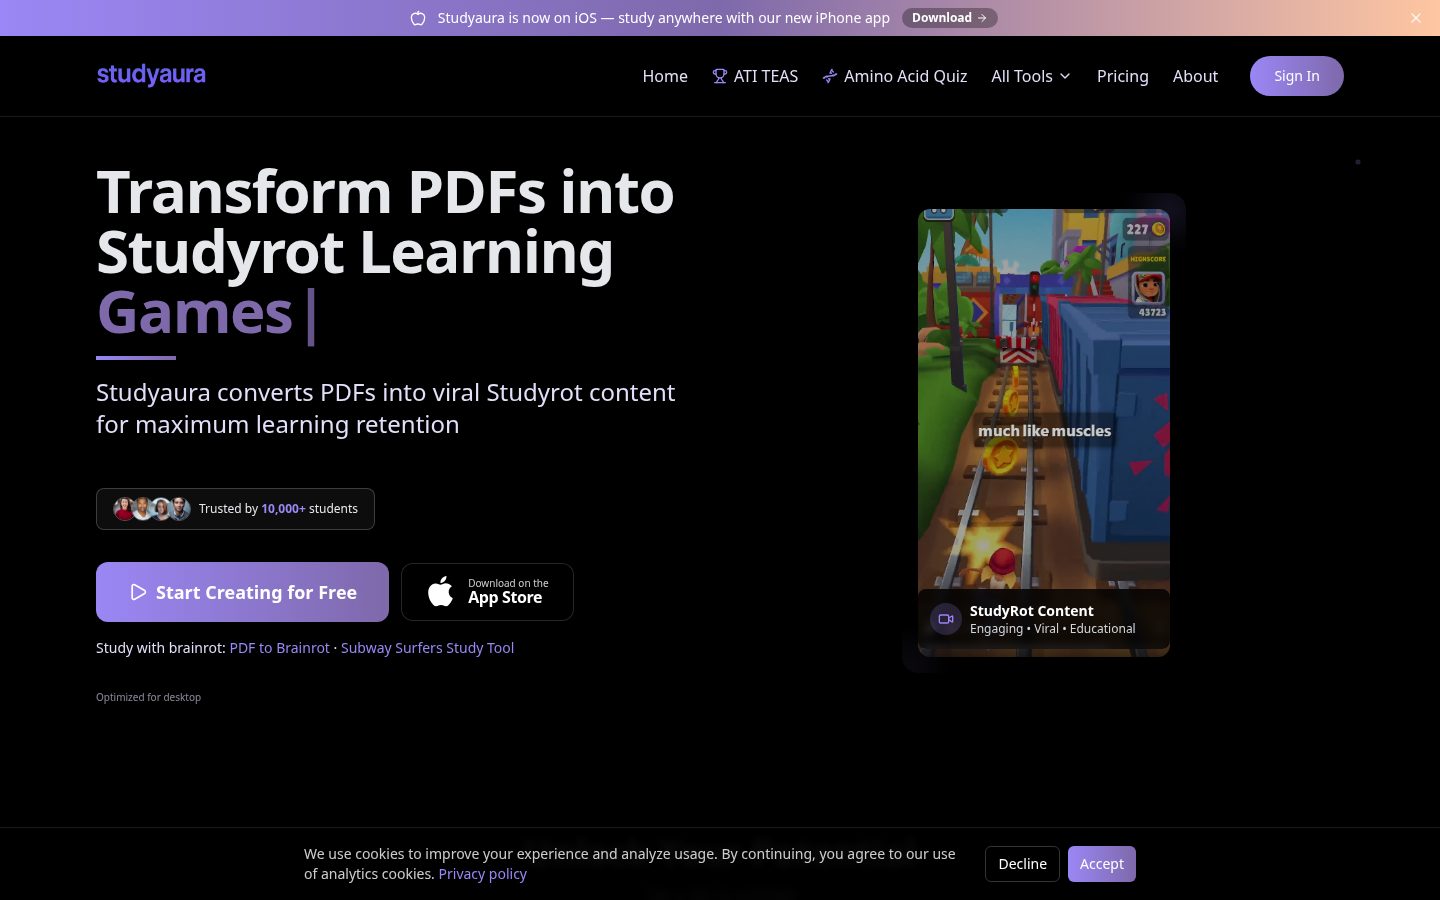Click Download in the iOS announcement banner
Viewport: 1440px width, 900px height.
pyautogui.click(x=949, y=18)
